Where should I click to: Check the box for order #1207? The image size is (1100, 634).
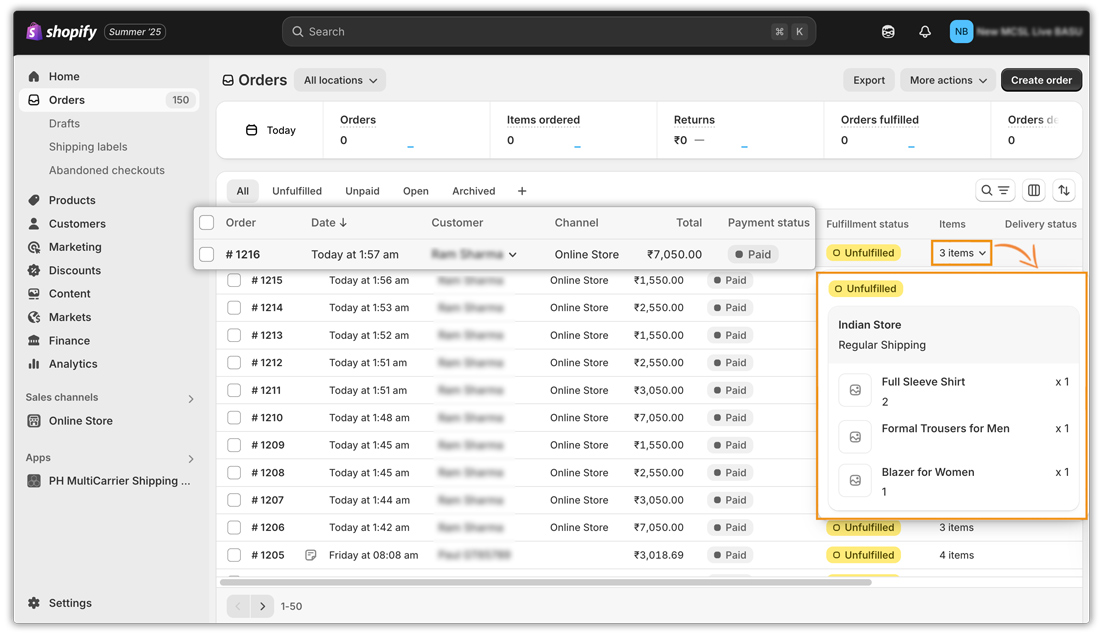coord(234,500)
